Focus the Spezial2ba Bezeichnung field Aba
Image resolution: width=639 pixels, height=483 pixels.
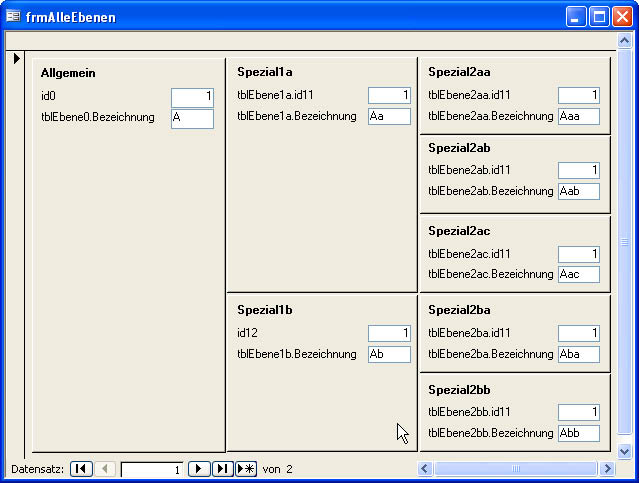(579, 354)
